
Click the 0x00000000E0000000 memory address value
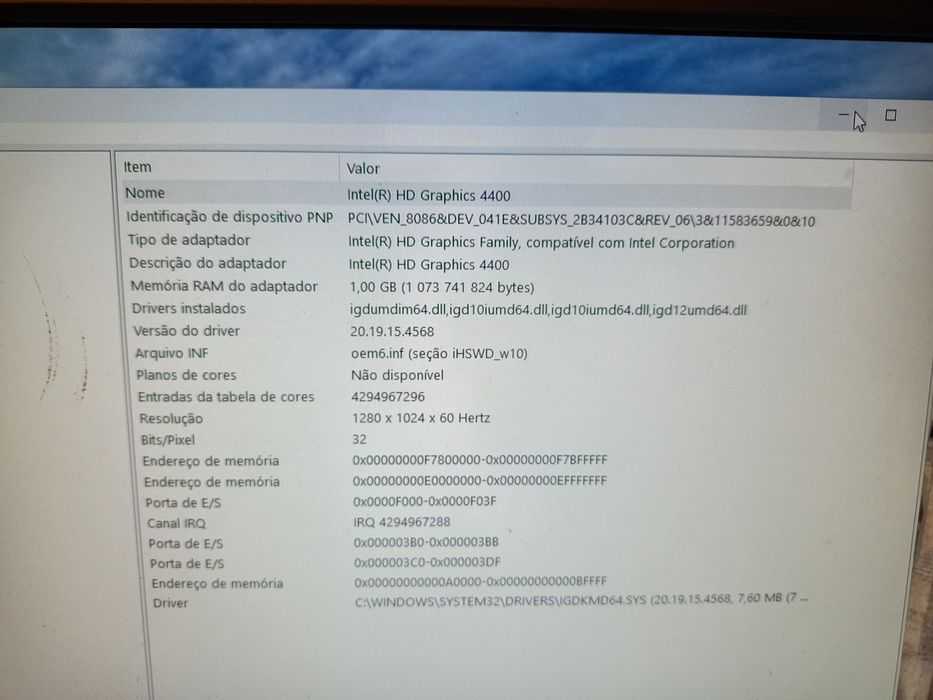coord(480,480)
